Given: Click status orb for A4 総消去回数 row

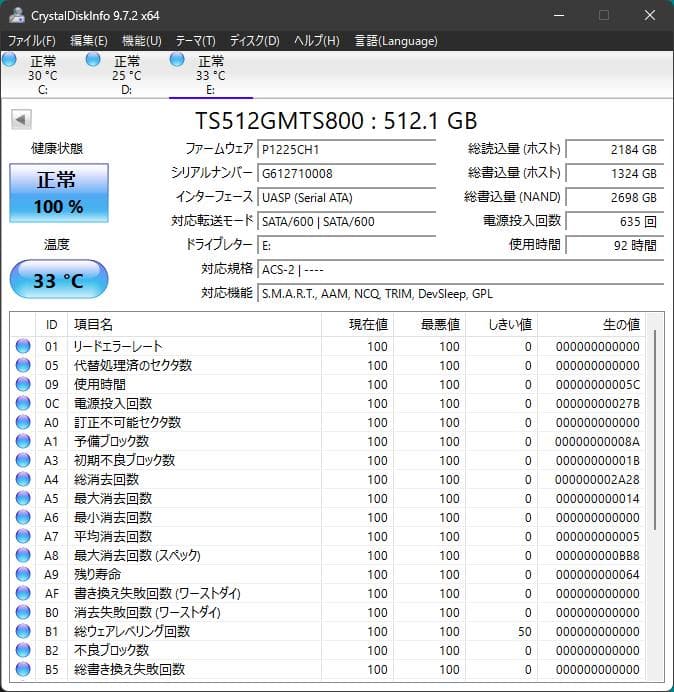Looking at the screenshot, I should (23, 479).
